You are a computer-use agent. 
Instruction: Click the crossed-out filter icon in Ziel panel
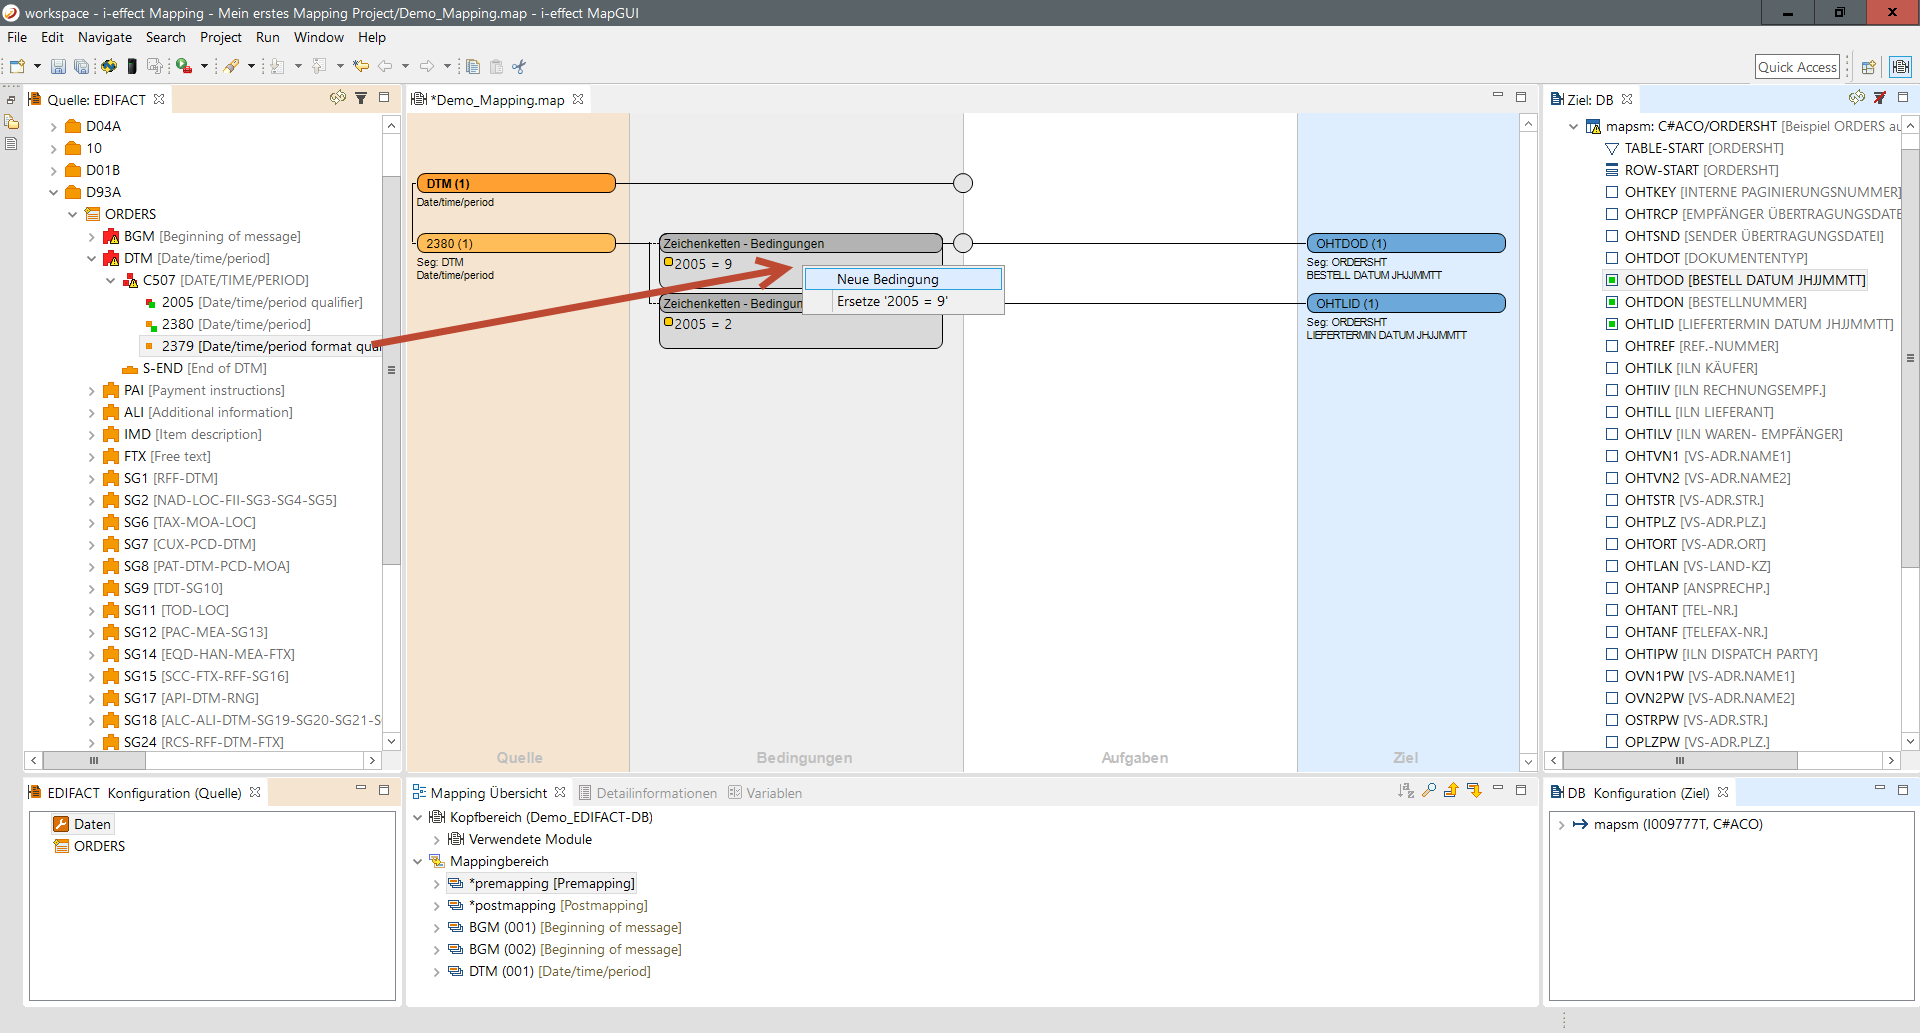(1880, 98)
